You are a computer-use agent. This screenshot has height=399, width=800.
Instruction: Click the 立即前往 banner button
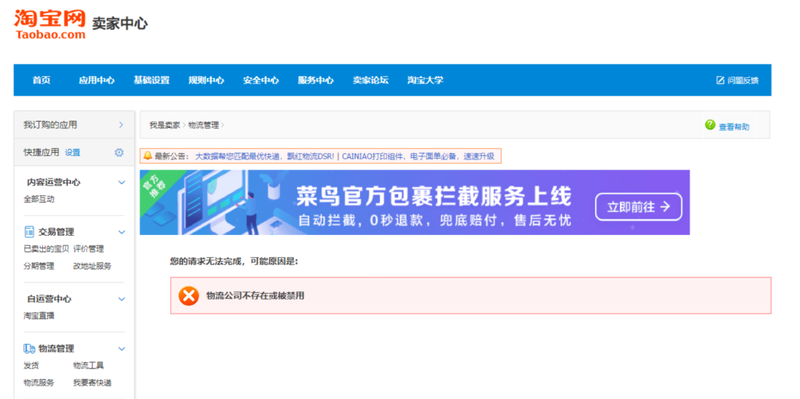638,207
